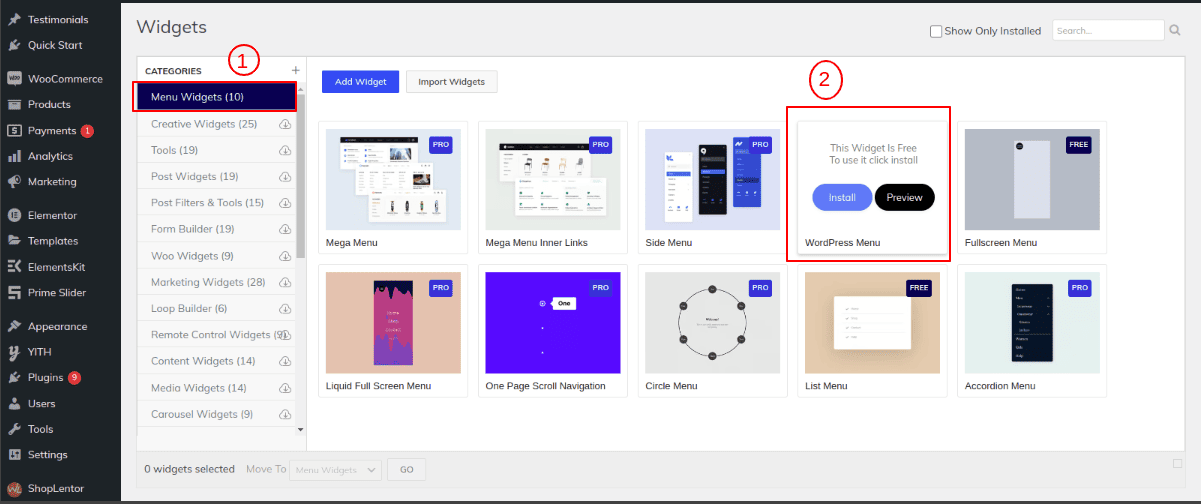Click the Payments dollar icon
The height and width of the screenshot is (504, 1201).
click(x=14, y=130)
